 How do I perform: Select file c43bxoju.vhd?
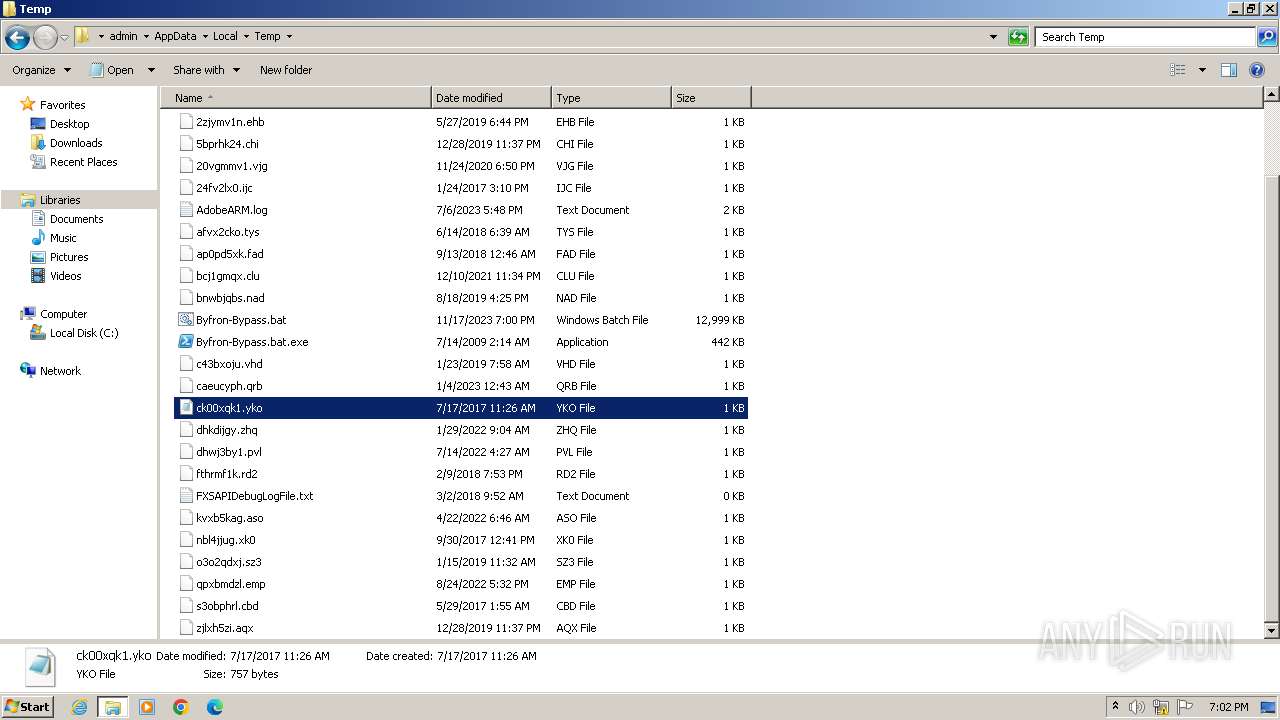point(229,364)
